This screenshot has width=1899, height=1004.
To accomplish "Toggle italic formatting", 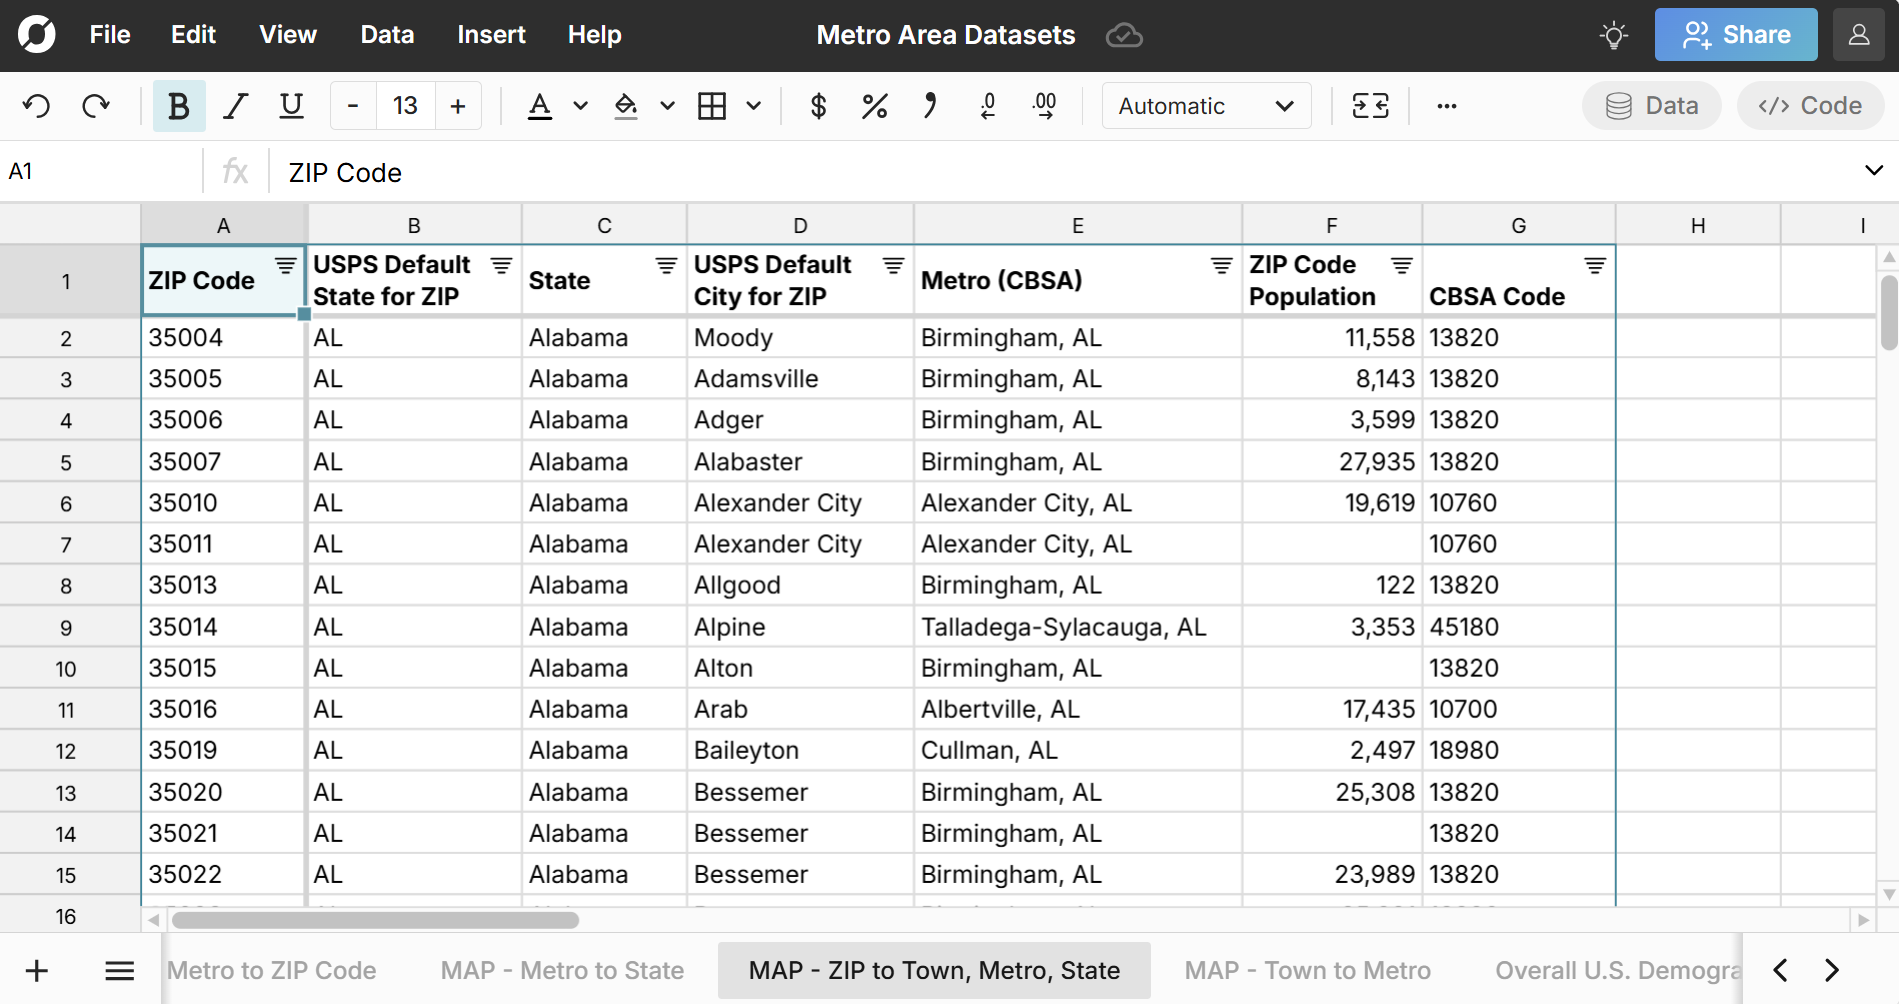I will point(235,105).
